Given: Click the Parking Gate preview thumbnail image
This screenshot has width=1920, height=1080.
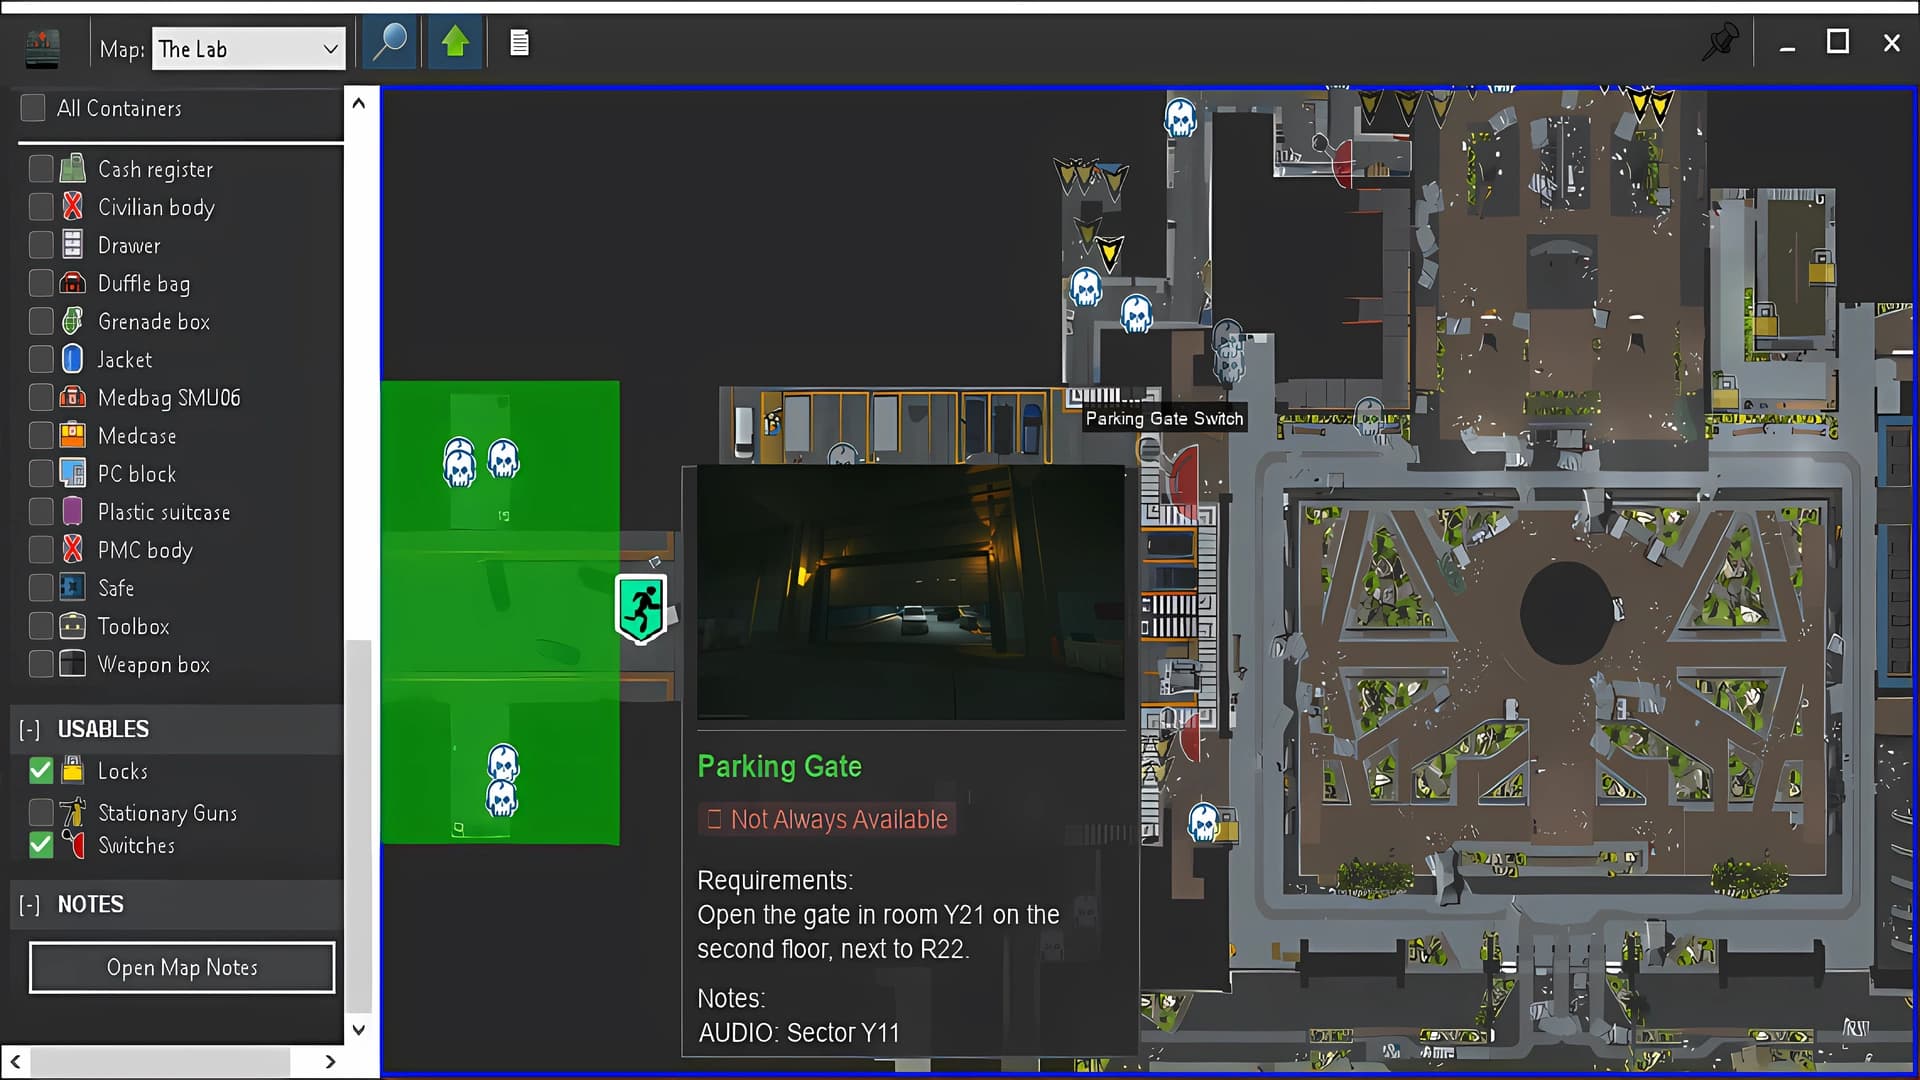Looking at the screenshot, I should pos(910,592).
